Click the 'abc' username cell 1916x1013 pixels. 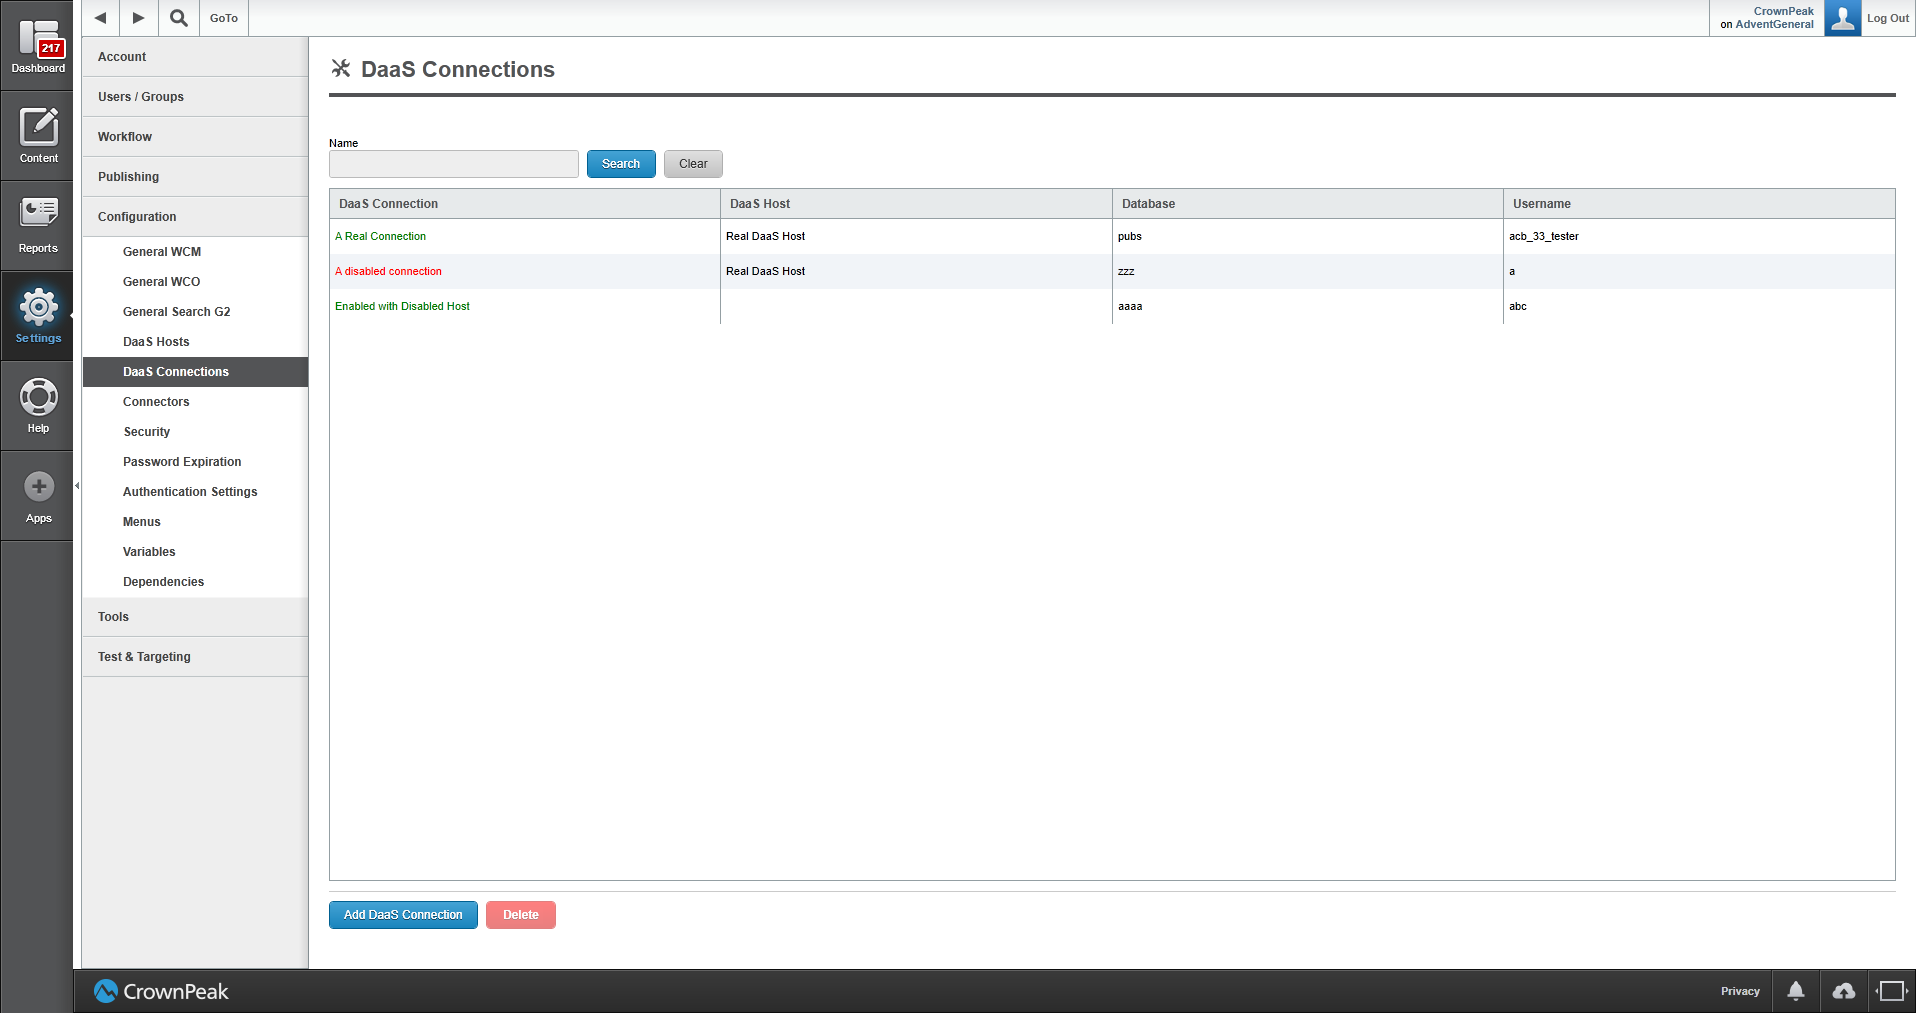1699,307
